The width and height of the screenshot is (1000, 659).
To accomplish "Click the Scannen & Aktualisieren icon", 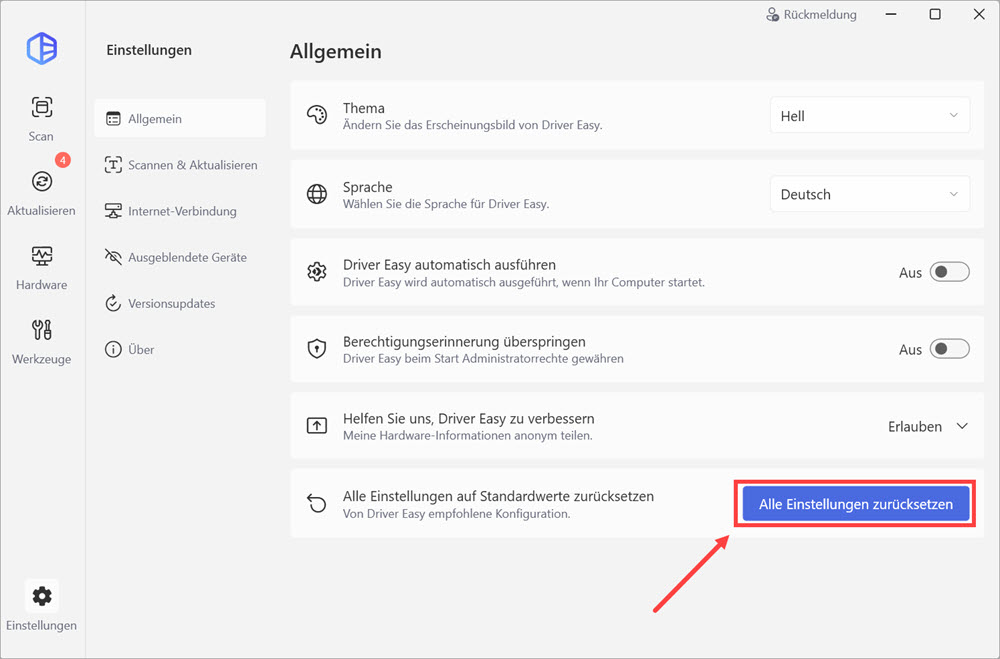I will [x=114, y=165].
